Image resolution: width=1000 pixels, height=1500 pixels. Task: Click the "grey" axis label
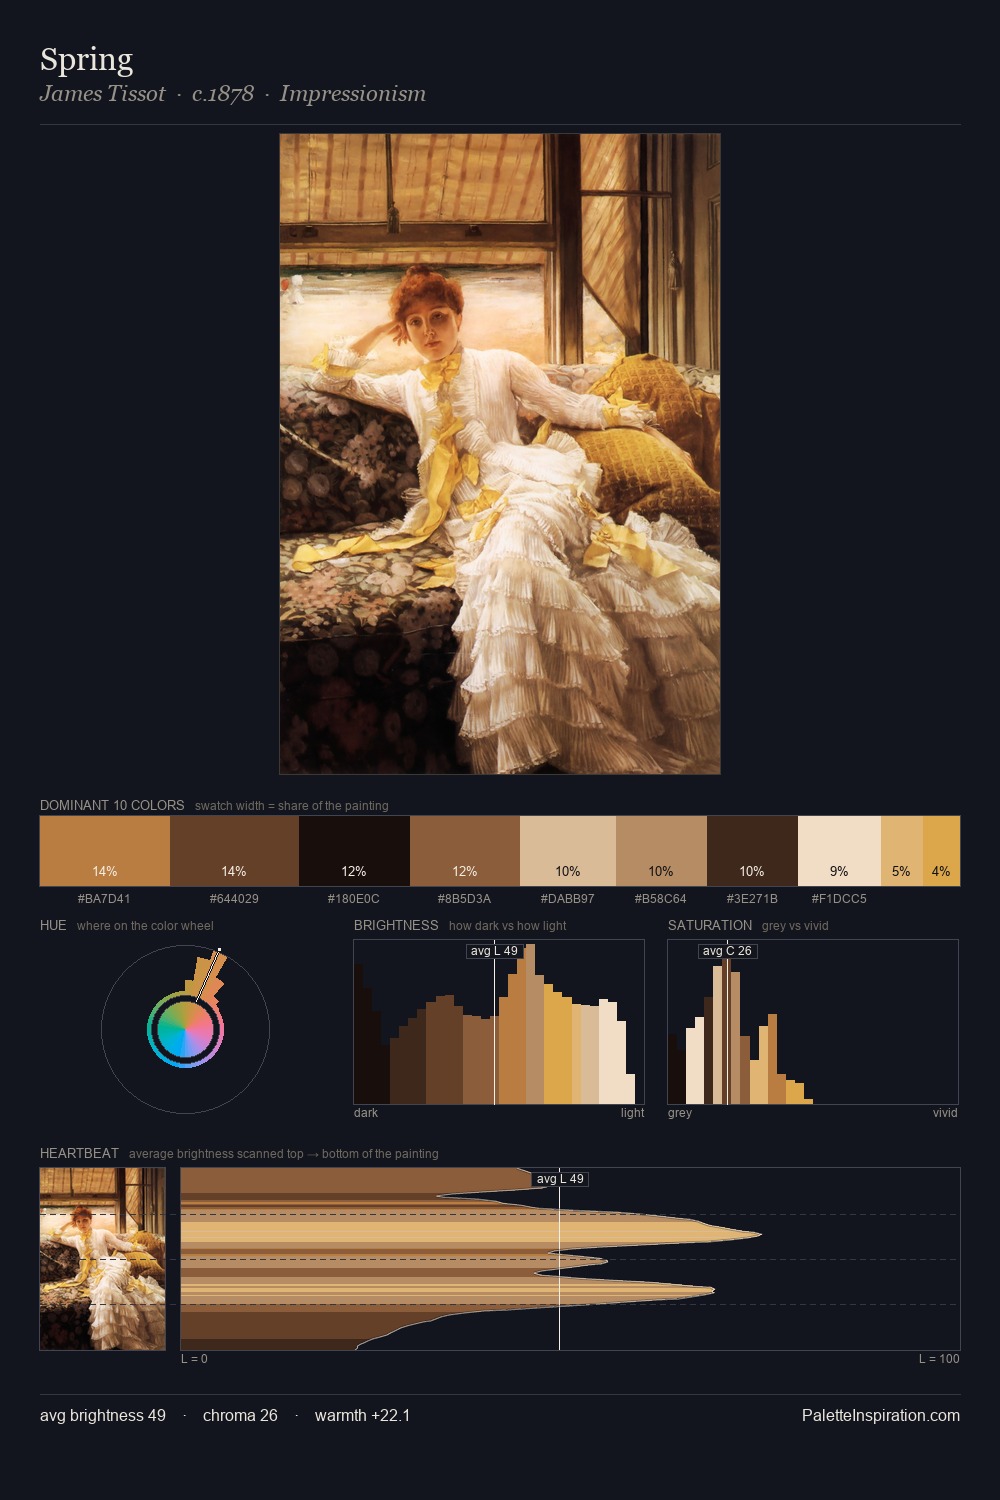pos(680,1113)
